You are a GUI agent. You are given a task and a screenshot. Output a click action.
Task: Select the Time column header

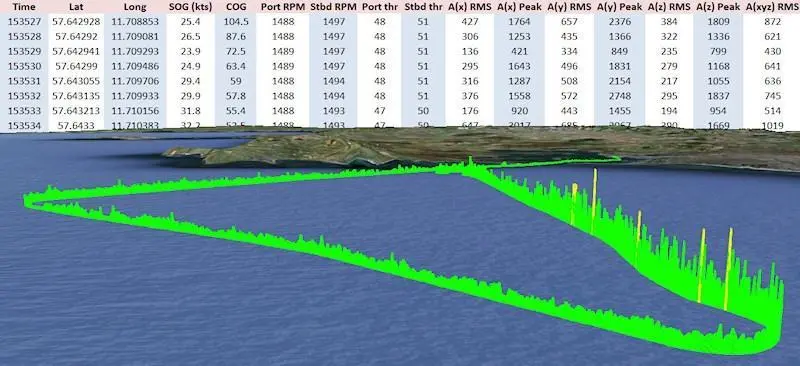(24, 7)
